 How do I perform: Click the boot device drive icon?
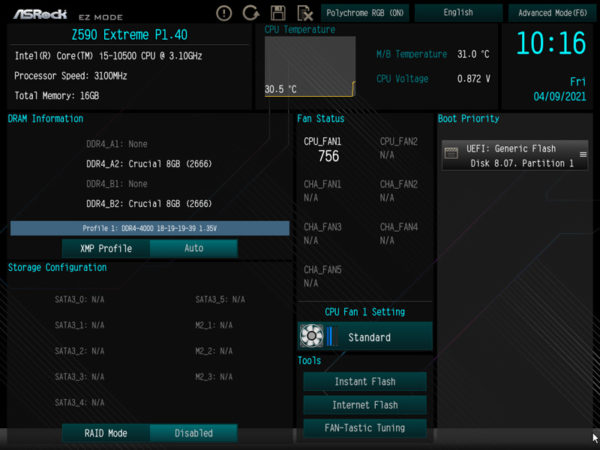[x=451, y=153]
